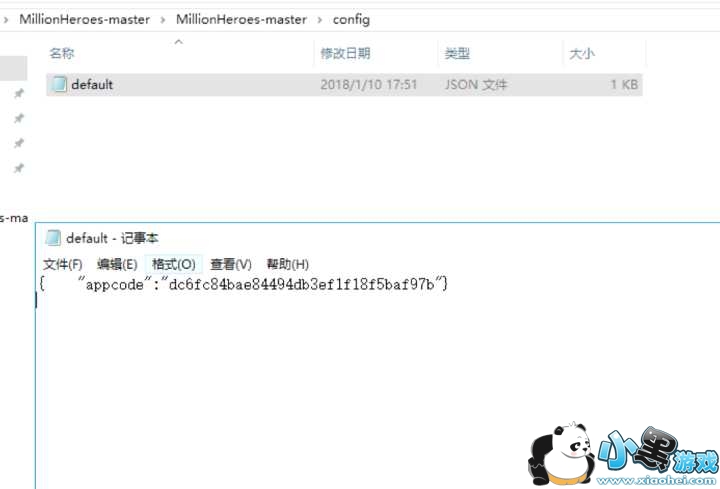
Task: Select the default JSON file icon
Action: click(x=59, y=84)
